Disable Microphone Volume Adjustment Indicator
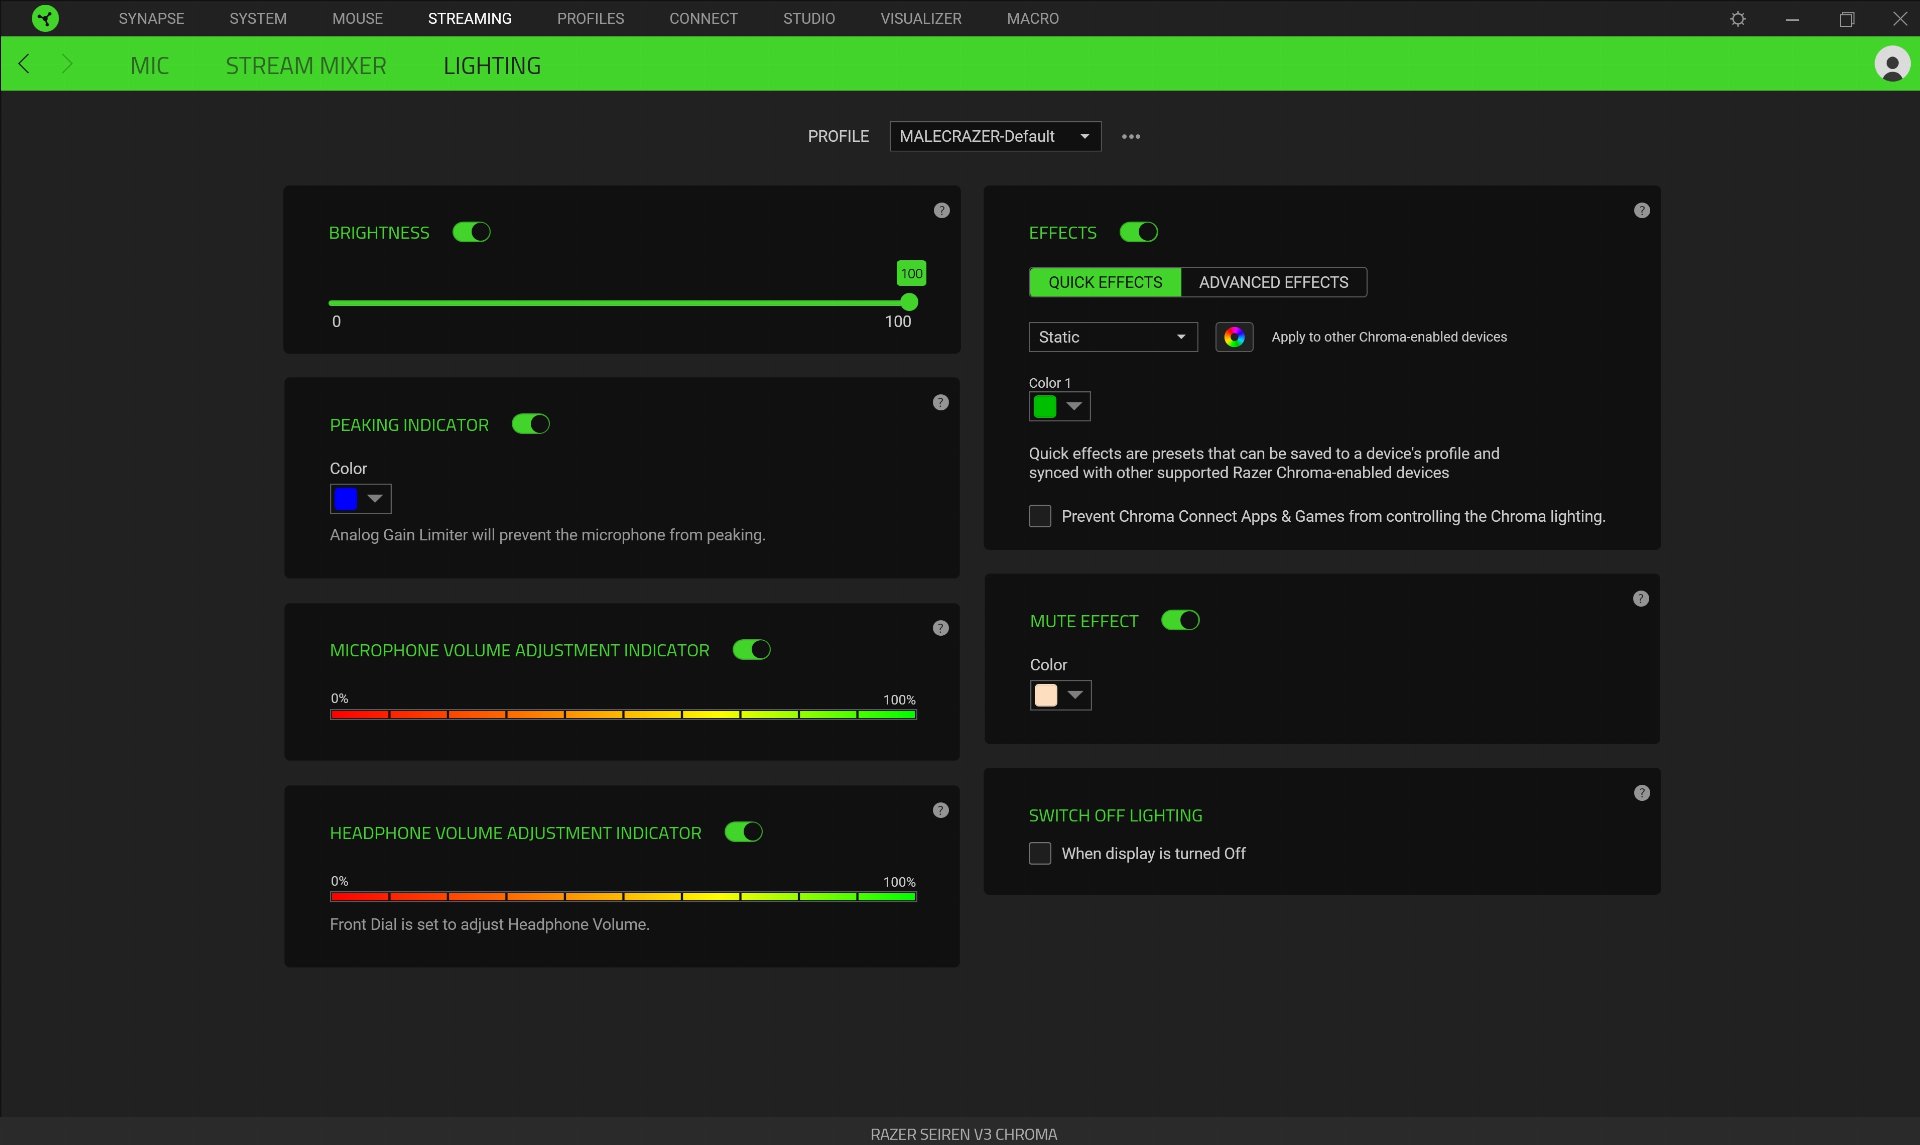Viewport: 1920px width, 1145px height. point(751,650)
